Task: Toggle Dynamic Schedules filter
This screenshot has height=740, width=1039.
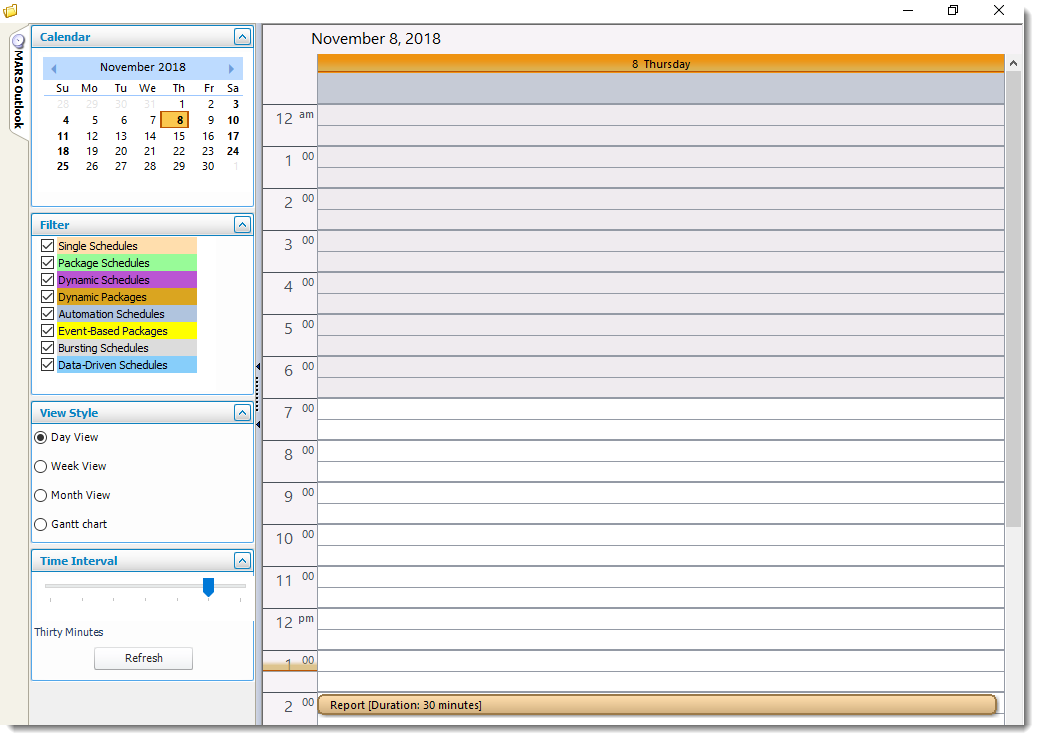Action: coord(47,280)
